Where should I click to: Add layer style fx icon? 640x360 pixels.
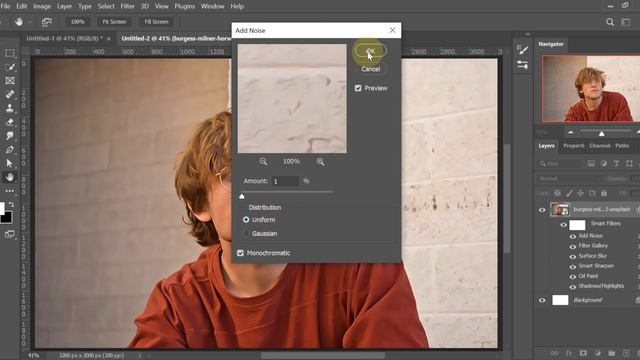pyautogui.click(x=569, y=353)
